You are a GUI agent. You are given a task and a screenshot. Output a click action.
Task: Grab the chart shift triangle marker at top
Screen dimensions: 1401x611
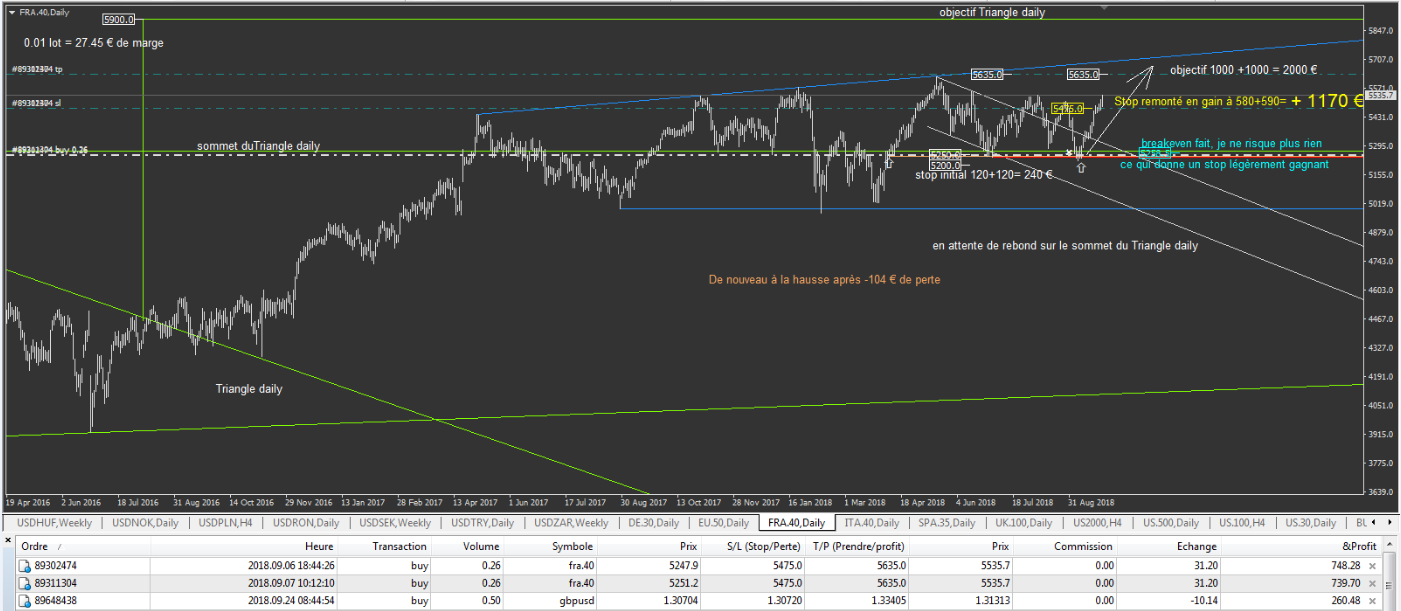[x=1103, y=6]
